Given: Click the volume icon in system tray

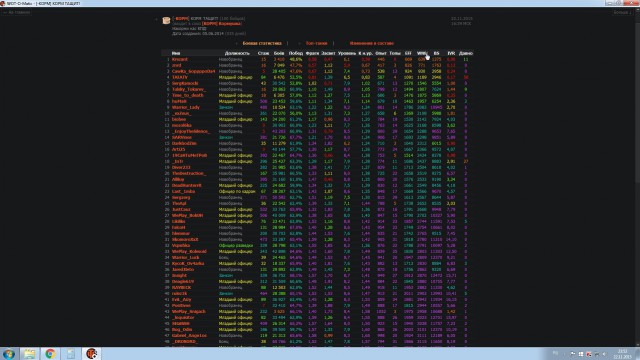Looking at the screenshot, I should pyautogui.click(x=604, y=354).
